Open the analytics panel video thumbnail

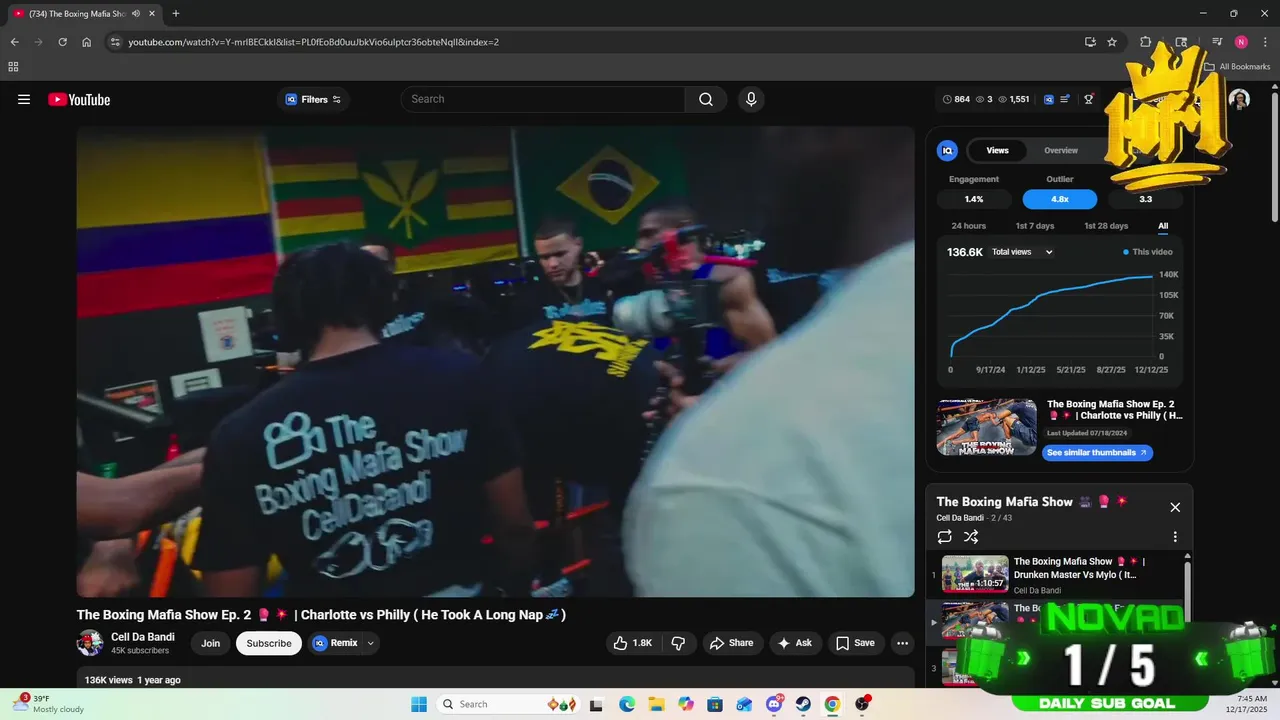(x=986, y=427)
